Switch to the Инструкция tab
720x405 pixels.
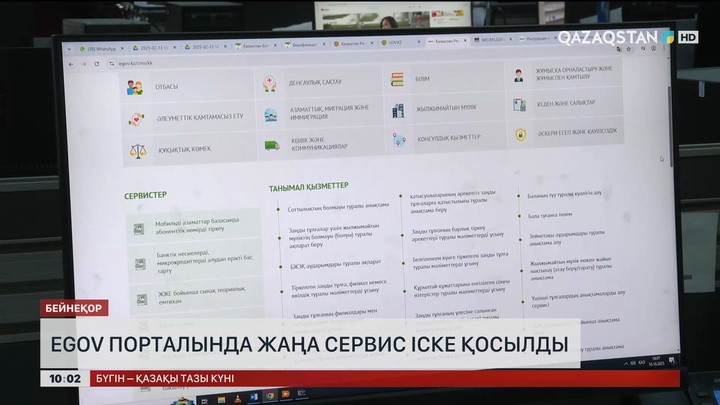click(x=536, y=39)
